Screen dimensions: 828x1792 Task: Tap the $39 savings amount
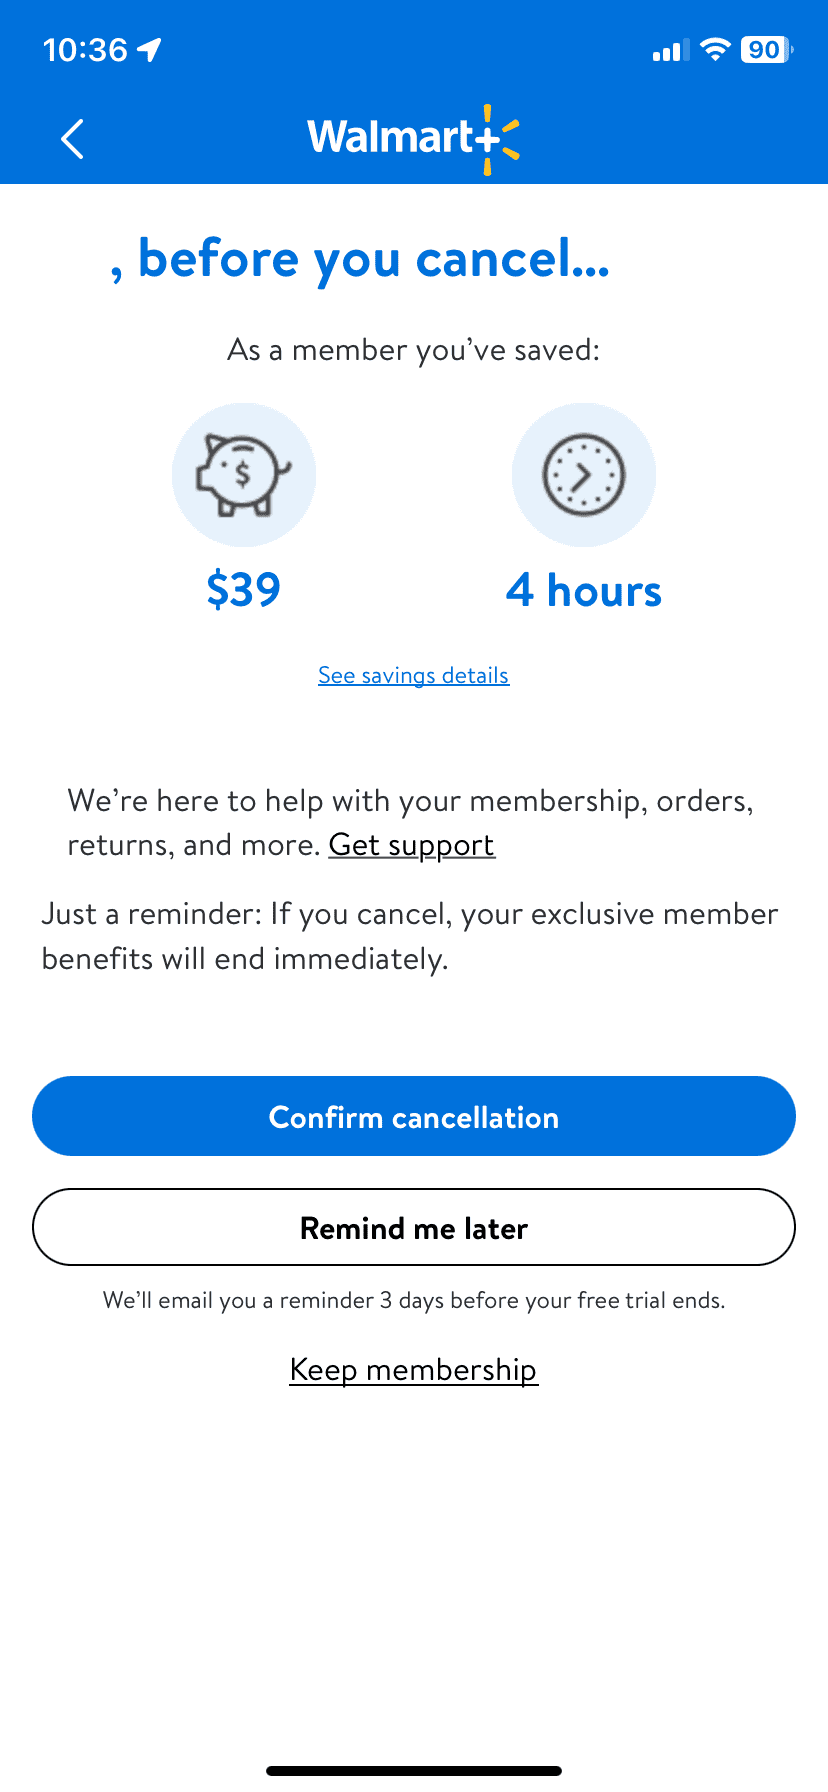tap(243, 590)
